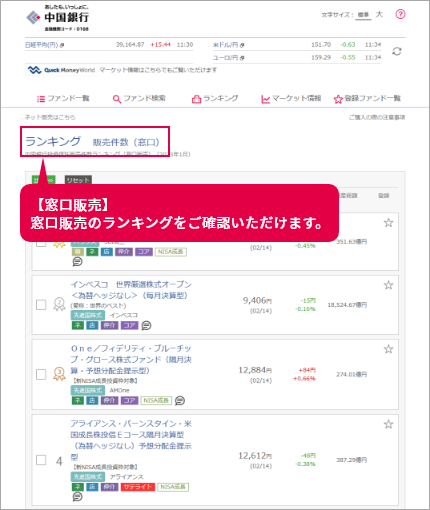Click the サテライト tag on アライアンス fund

click(x=137, y=487)
